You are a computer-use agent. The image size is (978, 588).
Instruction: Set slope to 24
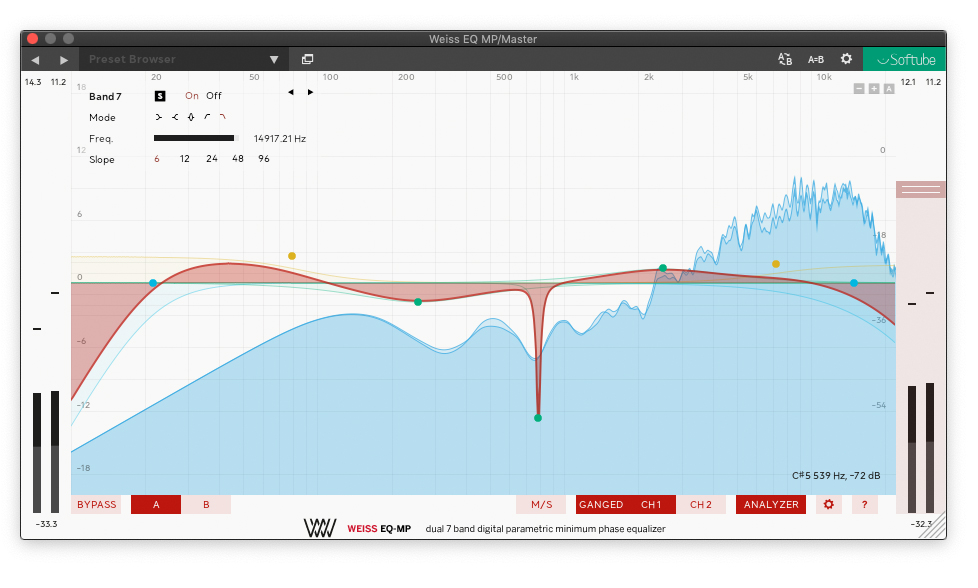[212, 159]
